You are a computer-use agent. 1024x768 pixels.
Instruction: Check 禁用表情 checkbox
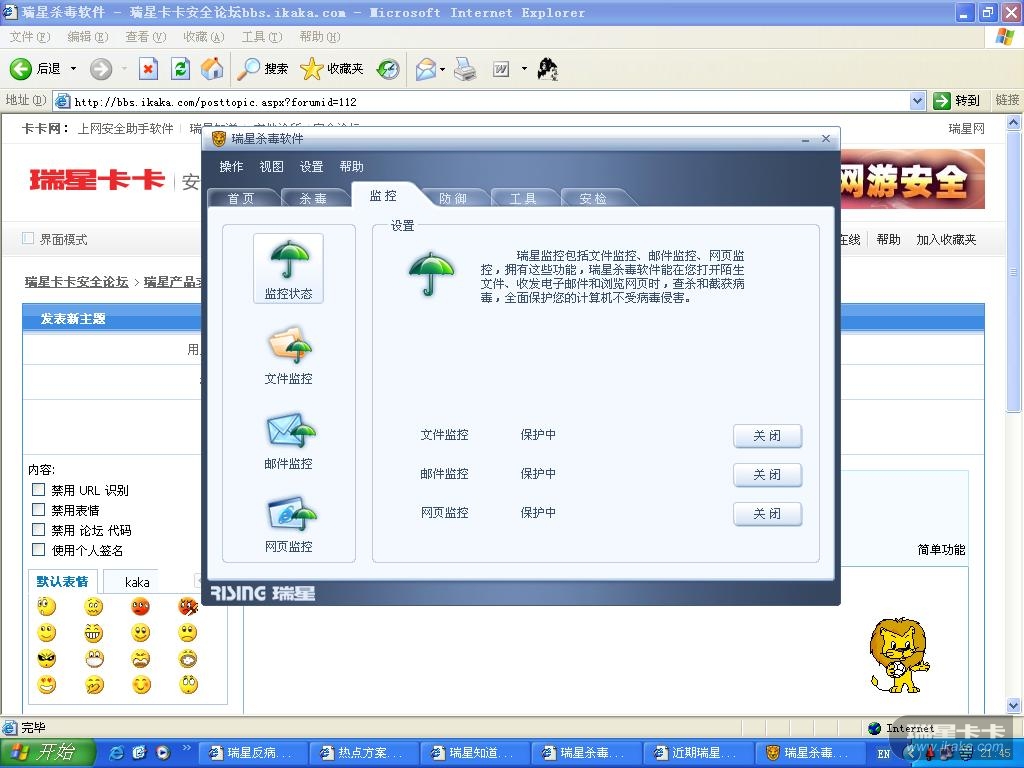[39, 509]
